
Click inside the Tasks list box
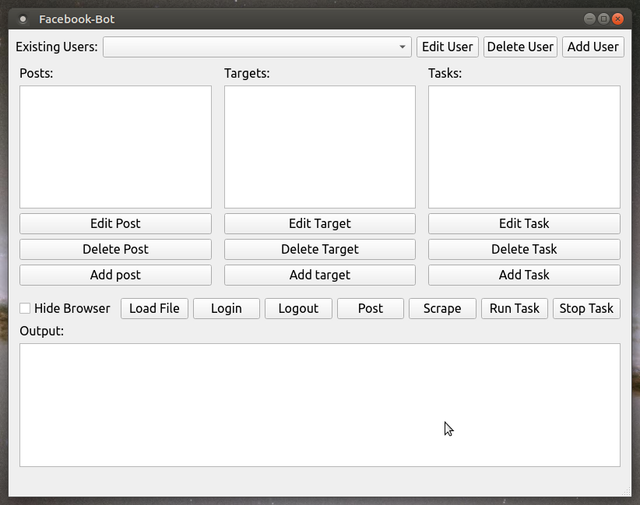point(524,147)
